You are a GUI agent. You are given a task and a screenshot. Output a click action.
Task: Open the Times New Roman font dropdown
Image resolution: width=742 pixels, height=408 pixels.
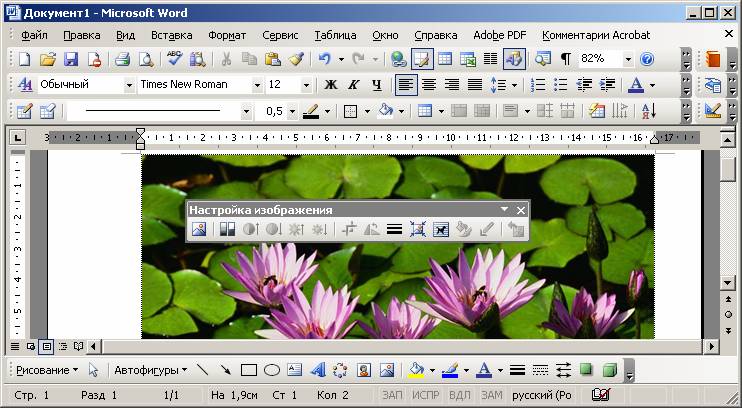tap(257, 85)
